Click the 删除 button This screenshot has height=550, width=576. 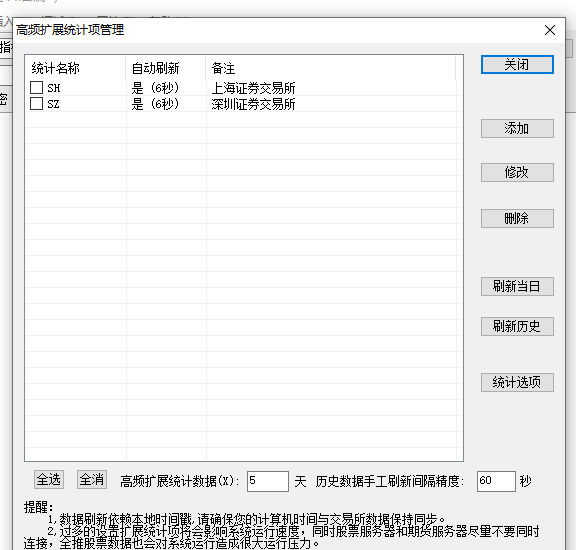pos(517,218)
